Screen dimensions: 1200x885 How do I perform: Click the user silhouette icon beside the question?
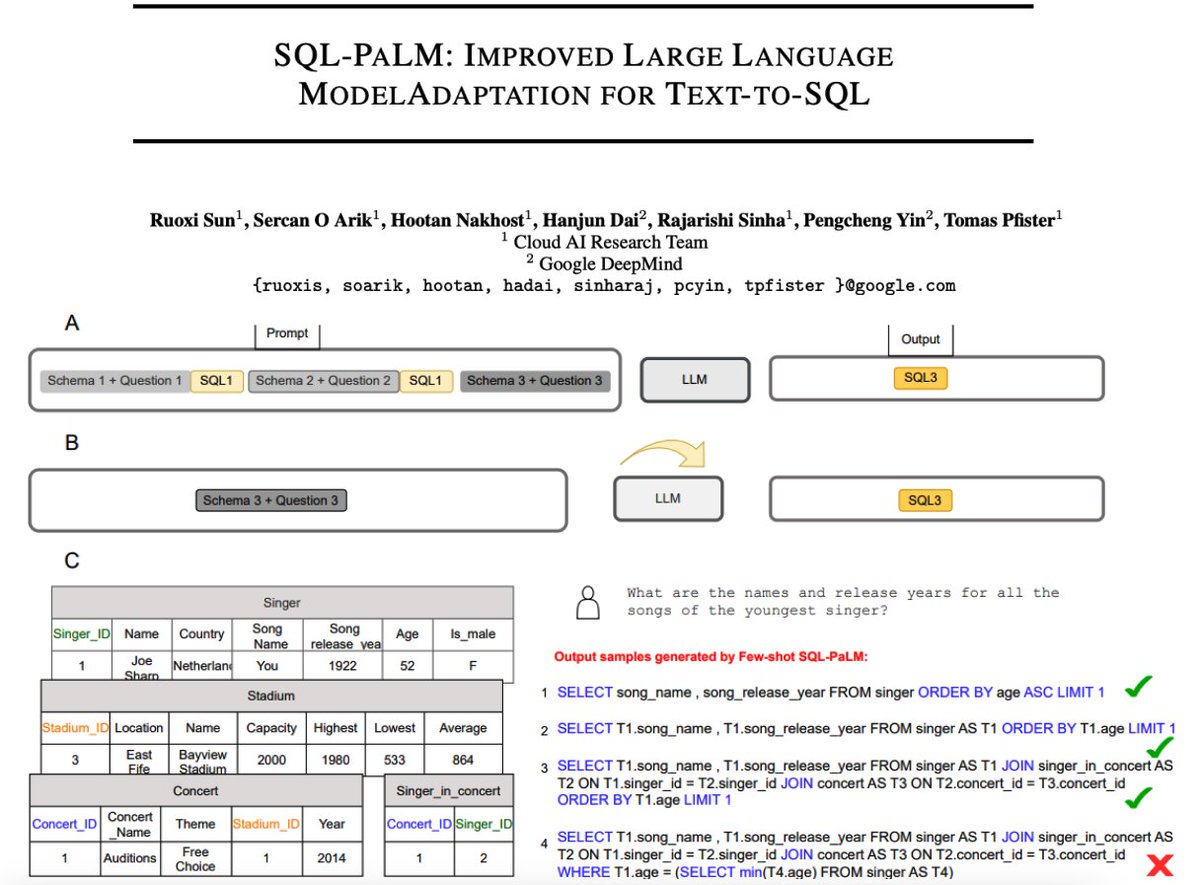point(589,602)
